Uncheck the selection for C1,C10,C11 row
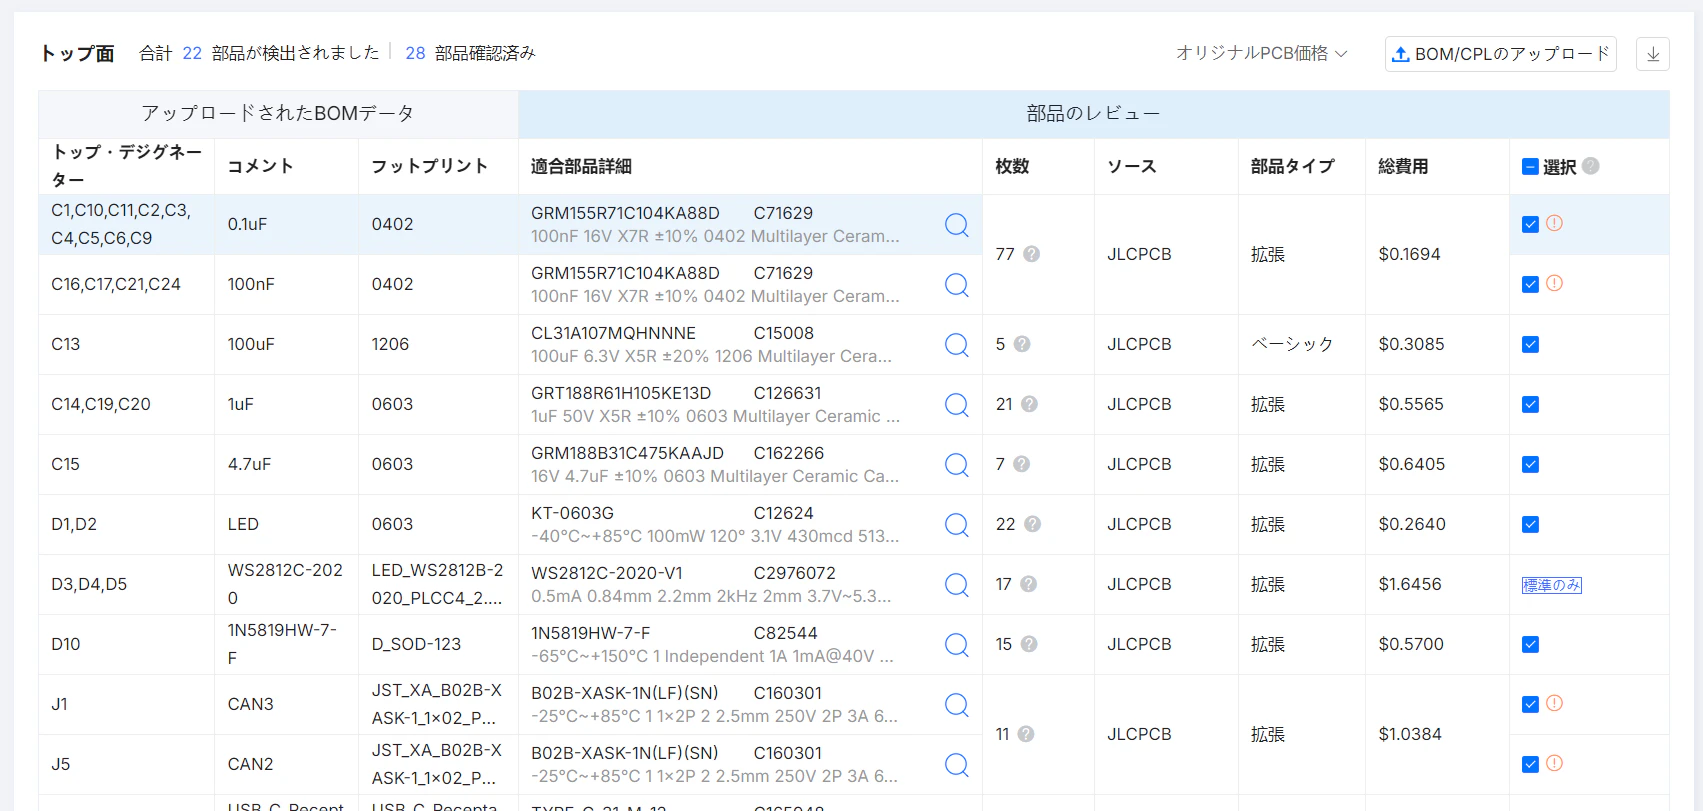The image size is (1703, 811). 1530,224
